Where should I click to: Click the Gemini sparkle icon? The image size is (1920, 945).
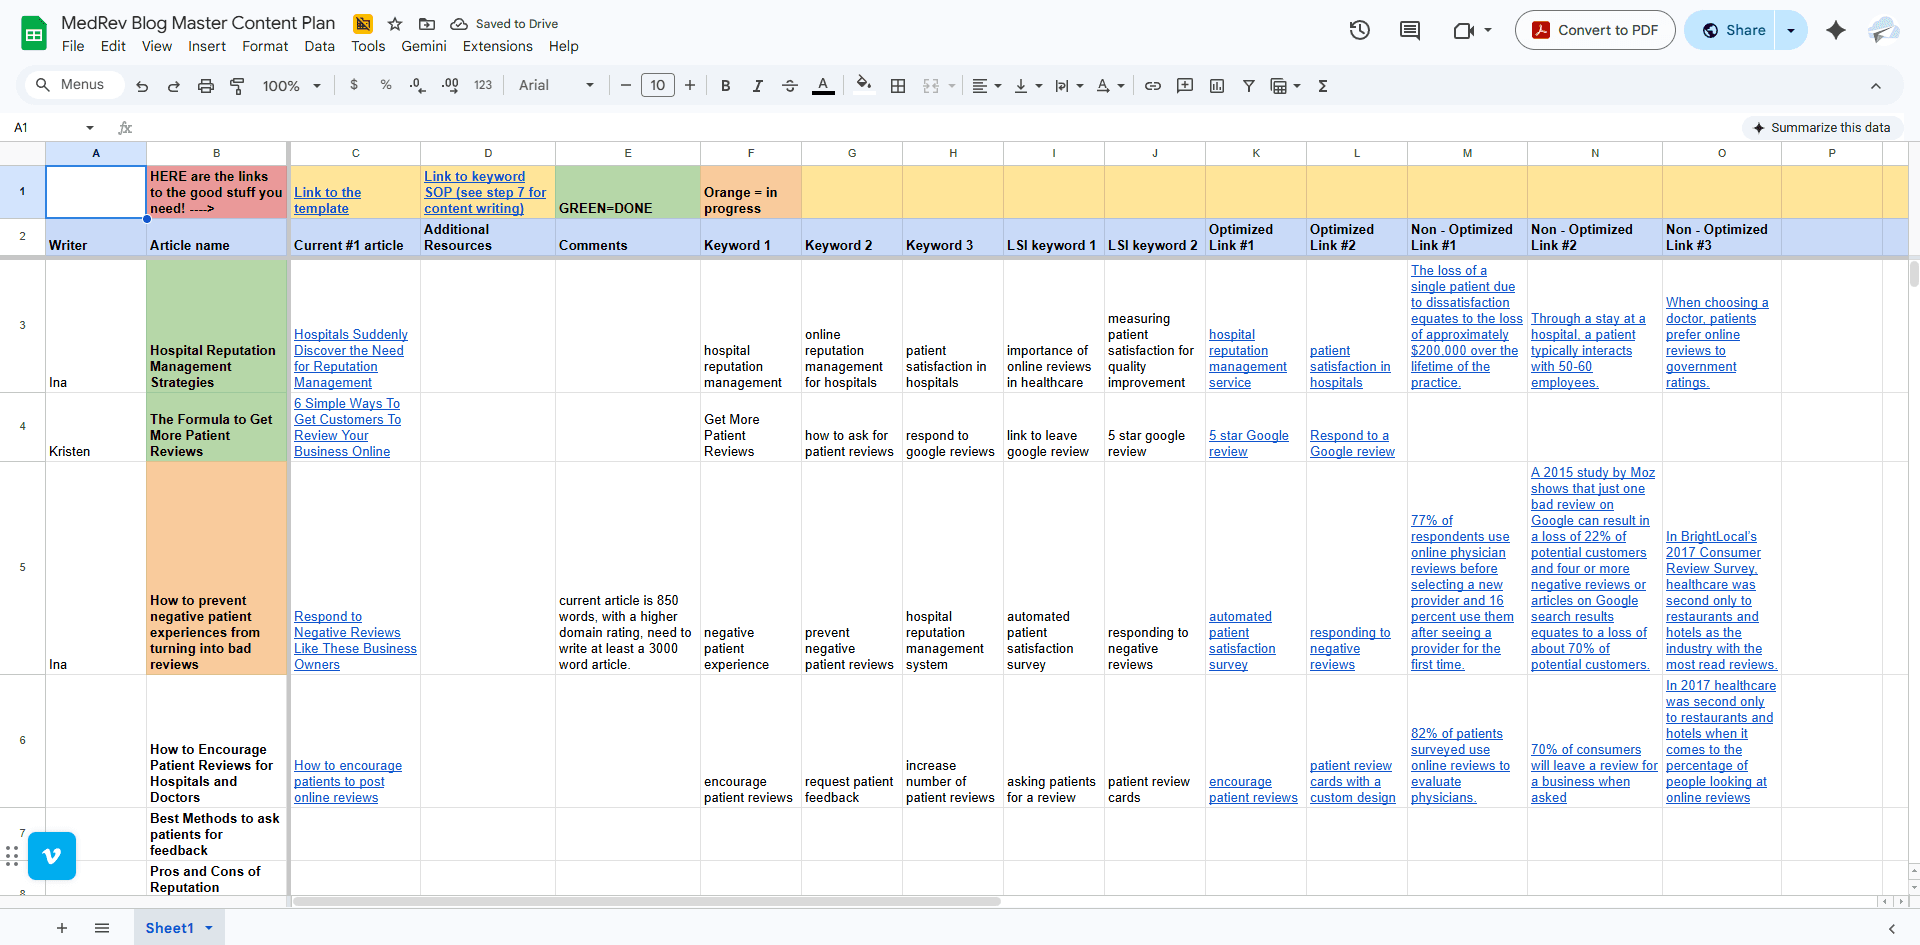click(1836, 30)
